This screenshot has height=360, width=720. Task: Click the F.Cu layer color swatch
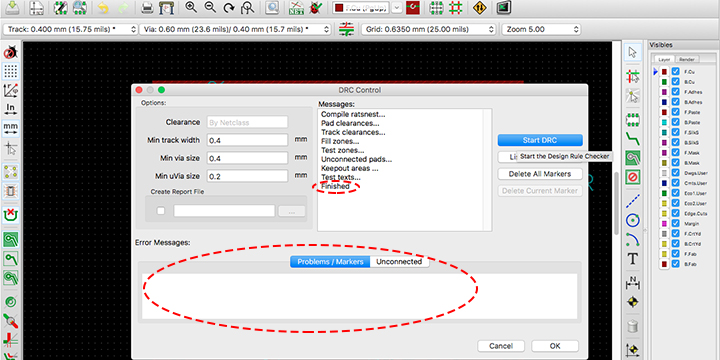pos(664,72)
